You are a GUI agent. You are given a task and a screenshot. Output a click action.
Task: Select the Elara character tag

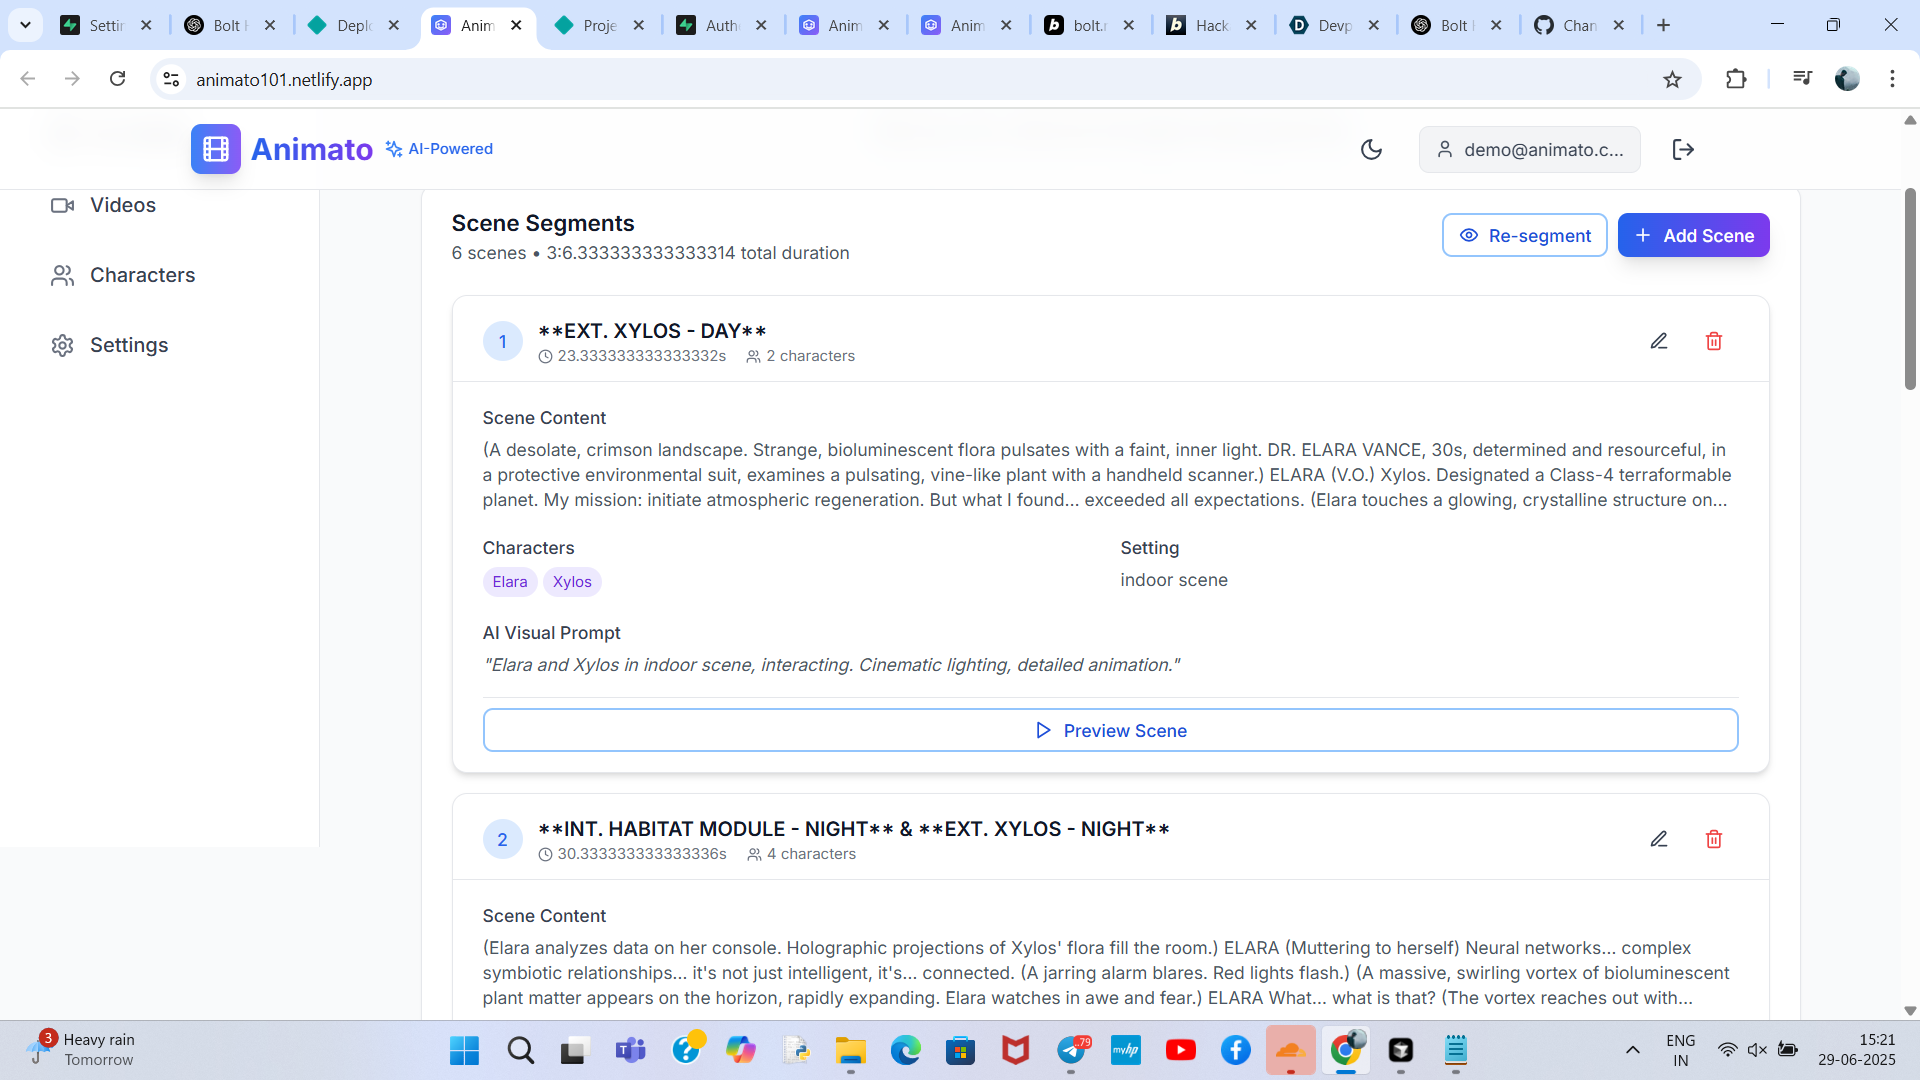(509, 582)
